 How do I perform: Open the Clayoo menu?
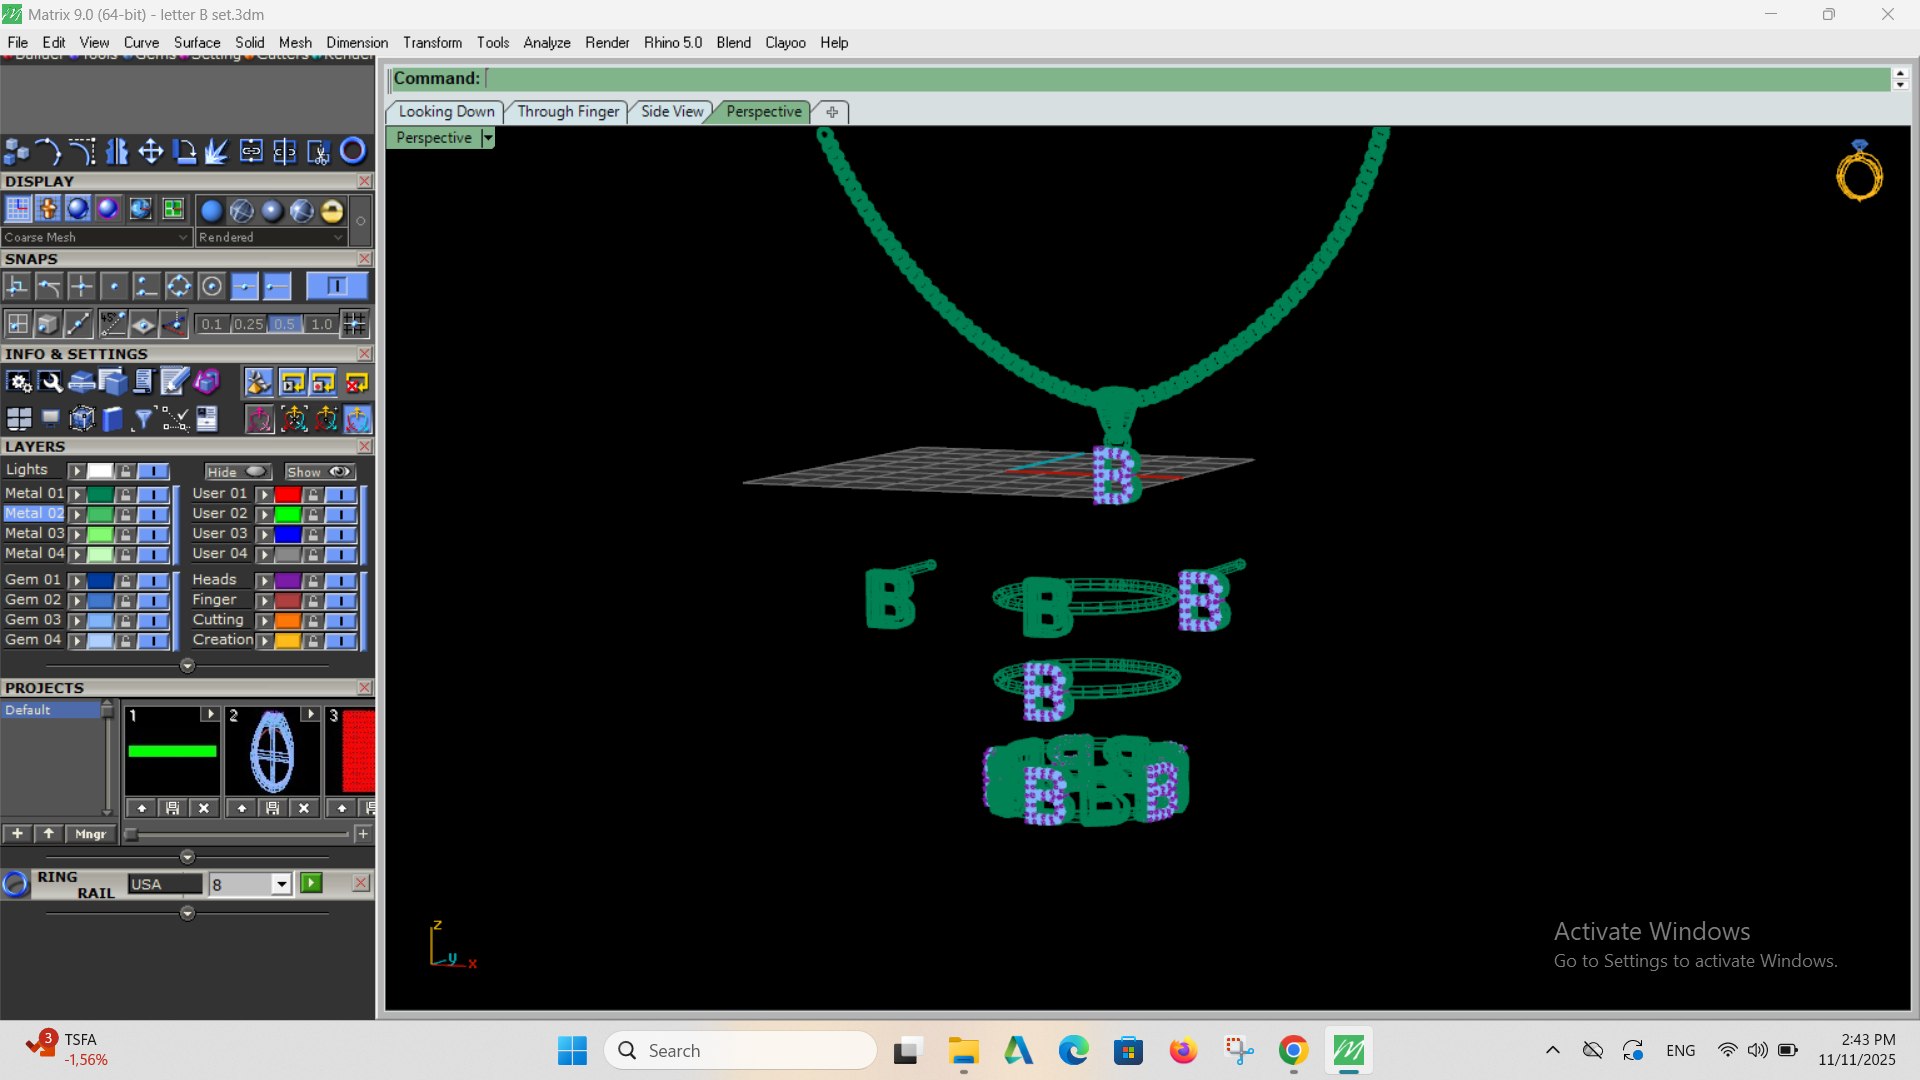(785, 43)
